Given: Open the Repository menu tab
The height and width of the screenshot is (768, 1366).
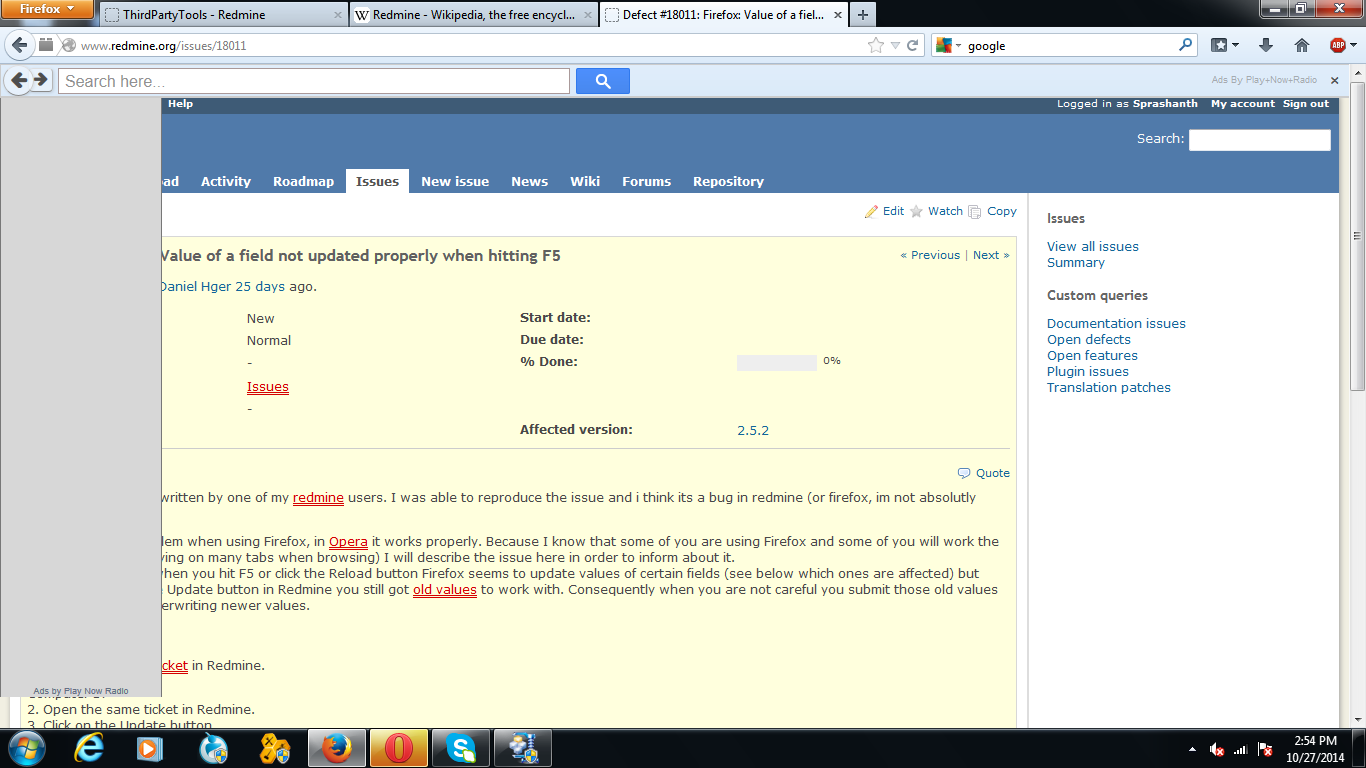Looking at the screenshot, I should pos(728,181).
